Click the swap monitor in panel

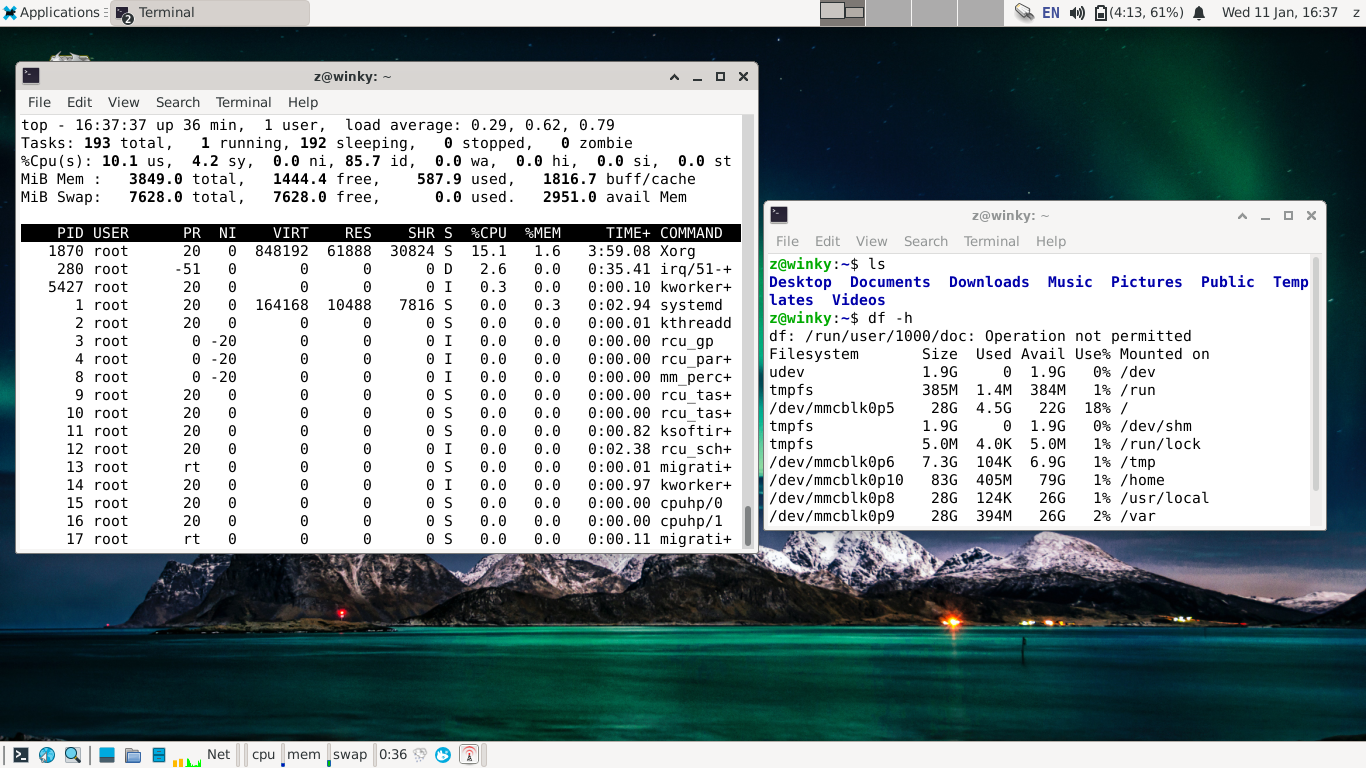click(x=350, y=755)
